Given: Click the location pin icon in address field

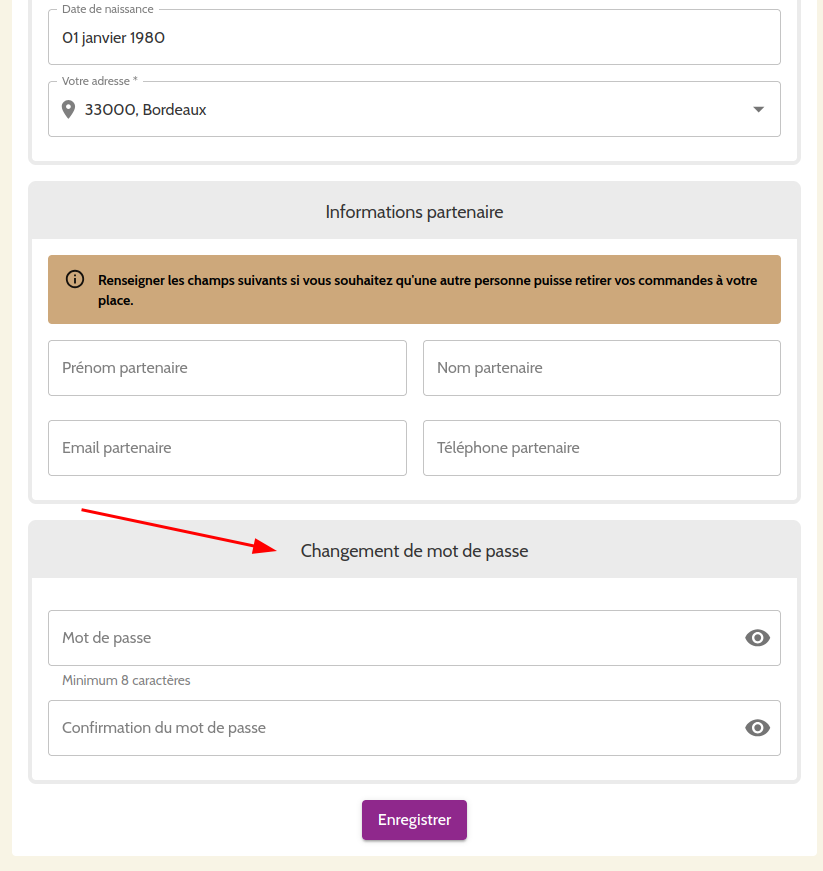Looking at the screenshot, I should (x=68, y=110).
